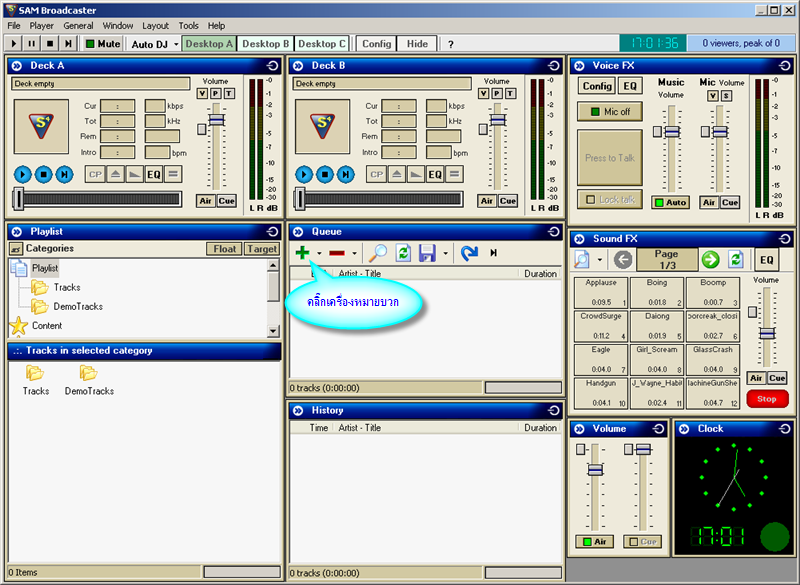Switch to Desktop C tab
The height and width of the screenshot is (585, 800).
coord(321,44)
